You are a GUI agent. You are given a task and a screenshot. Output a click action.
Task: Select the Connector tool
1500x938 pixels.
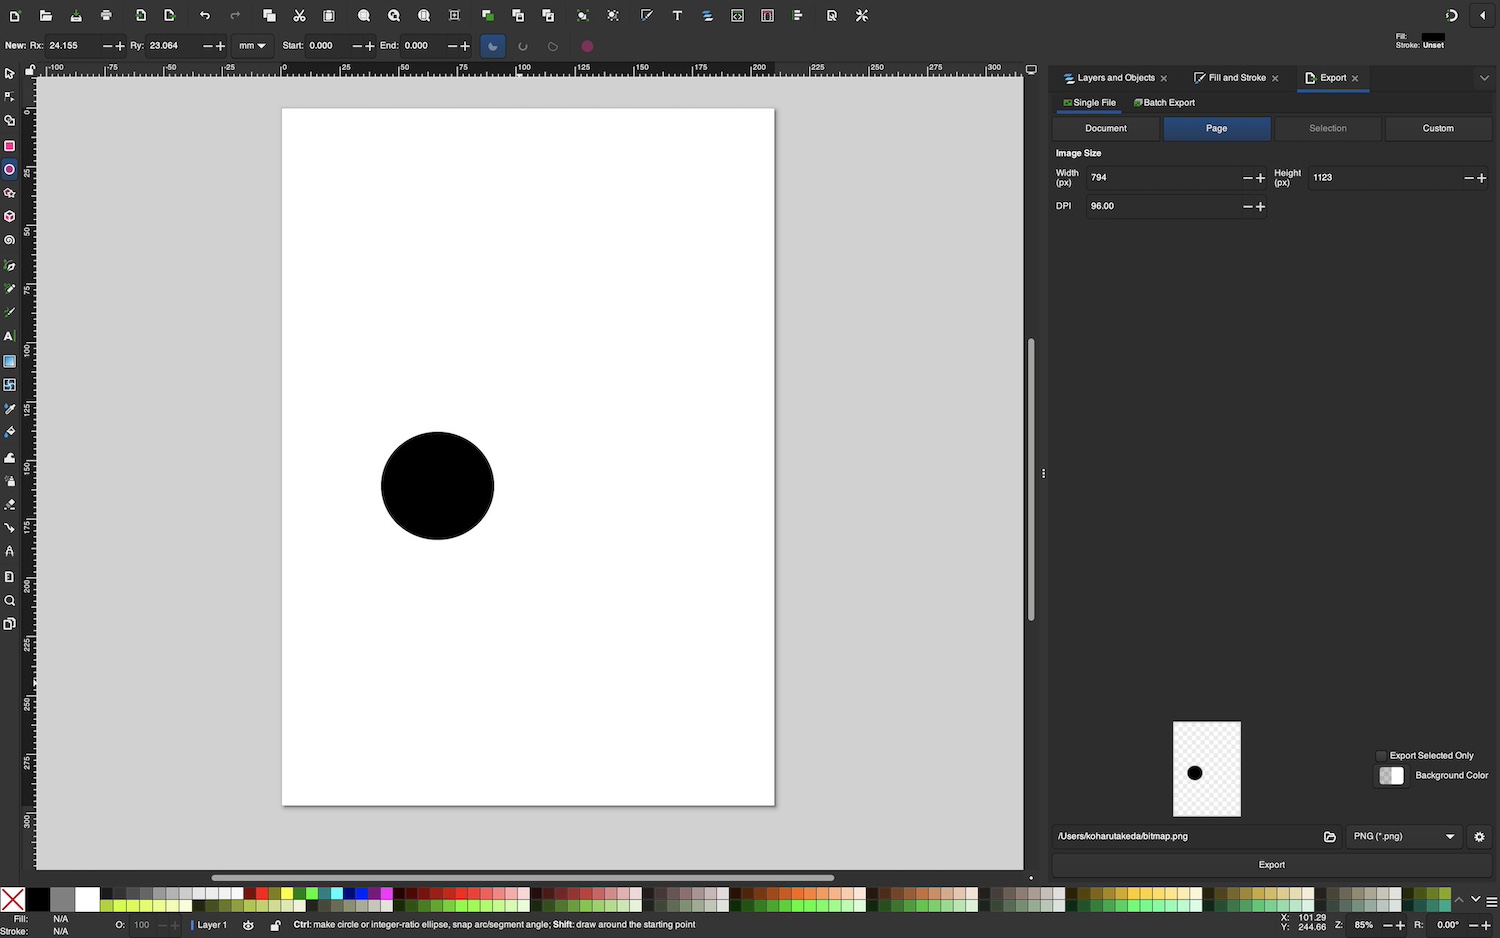click(x=10, y=528)
